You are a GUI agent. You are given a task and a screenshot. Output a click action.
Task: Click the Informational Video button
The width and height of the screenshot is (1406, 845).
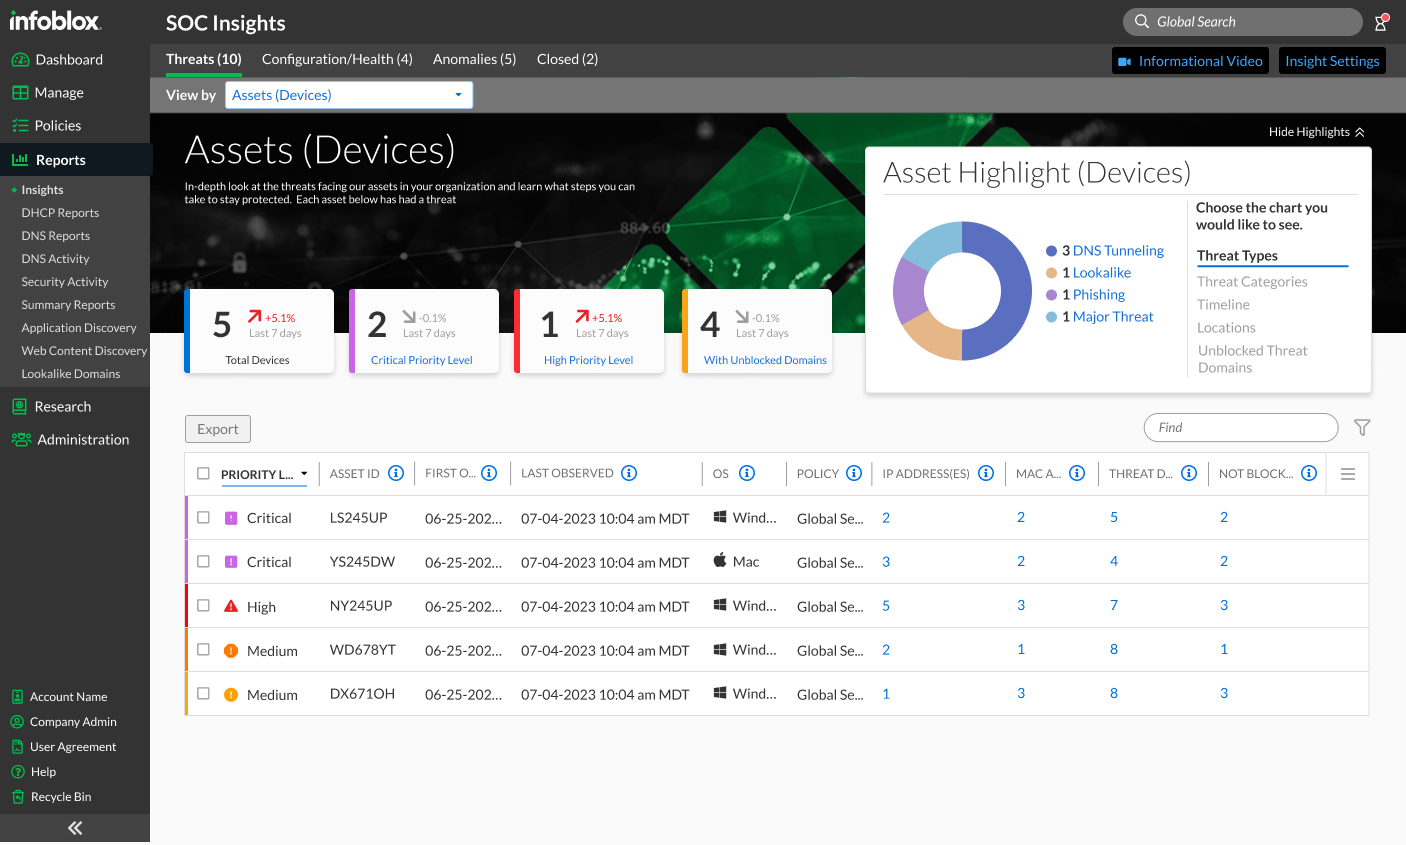pos(1190,61)
